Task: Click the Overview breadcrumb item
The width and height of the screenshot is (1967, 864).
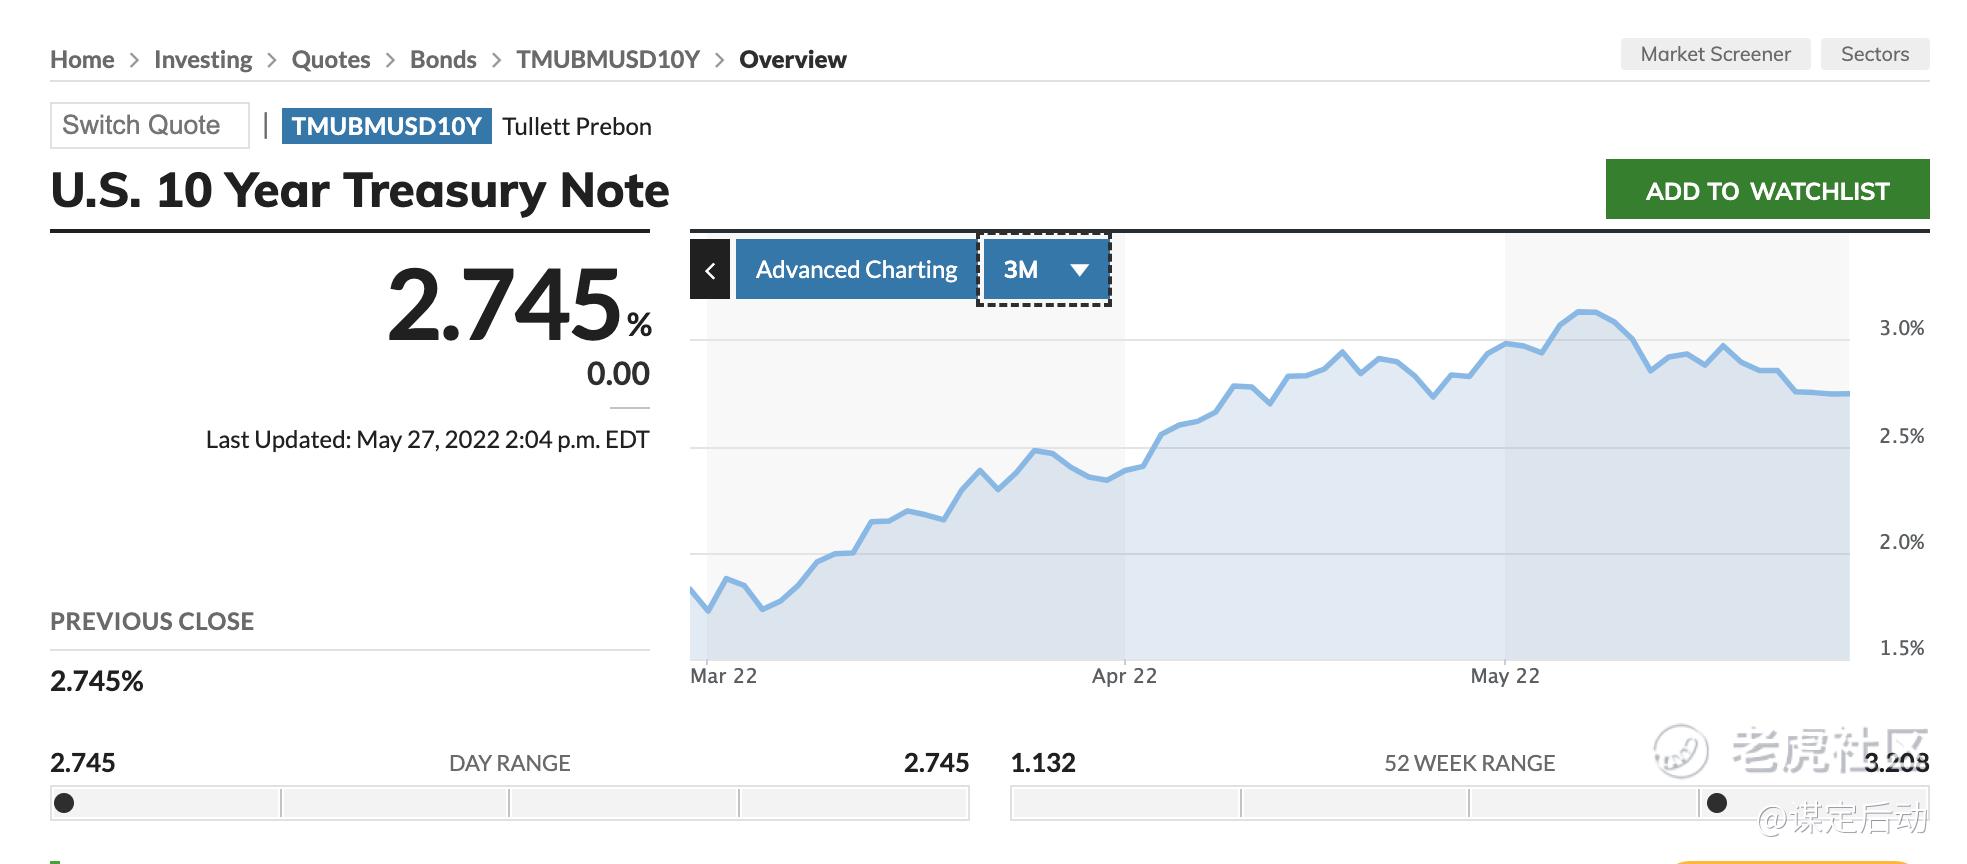Action: tap(792, 60)
